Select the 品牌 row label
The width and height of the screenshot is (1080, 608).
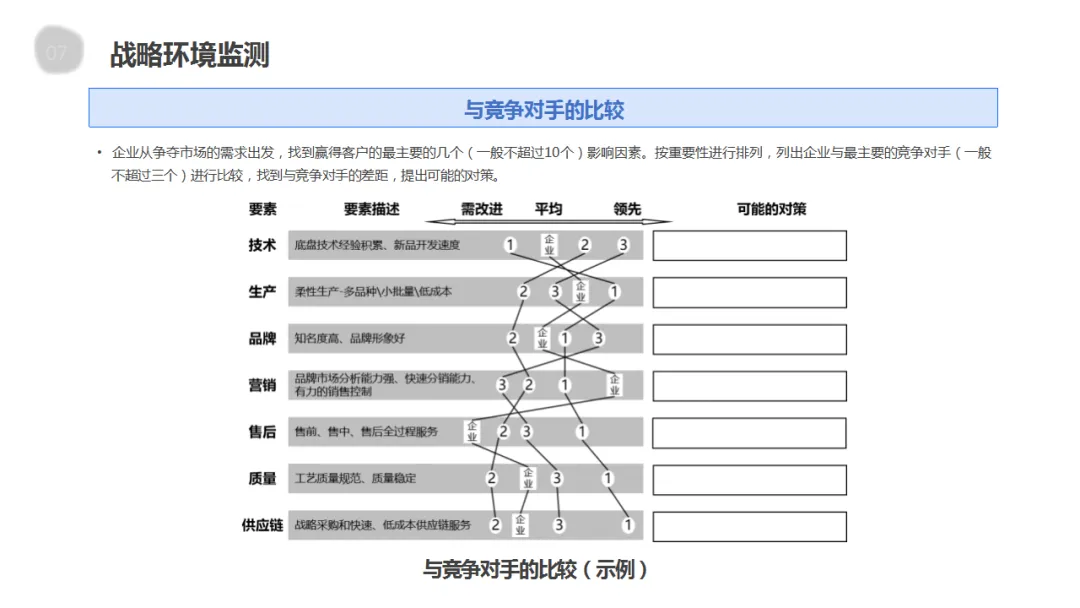pos(262,339)
